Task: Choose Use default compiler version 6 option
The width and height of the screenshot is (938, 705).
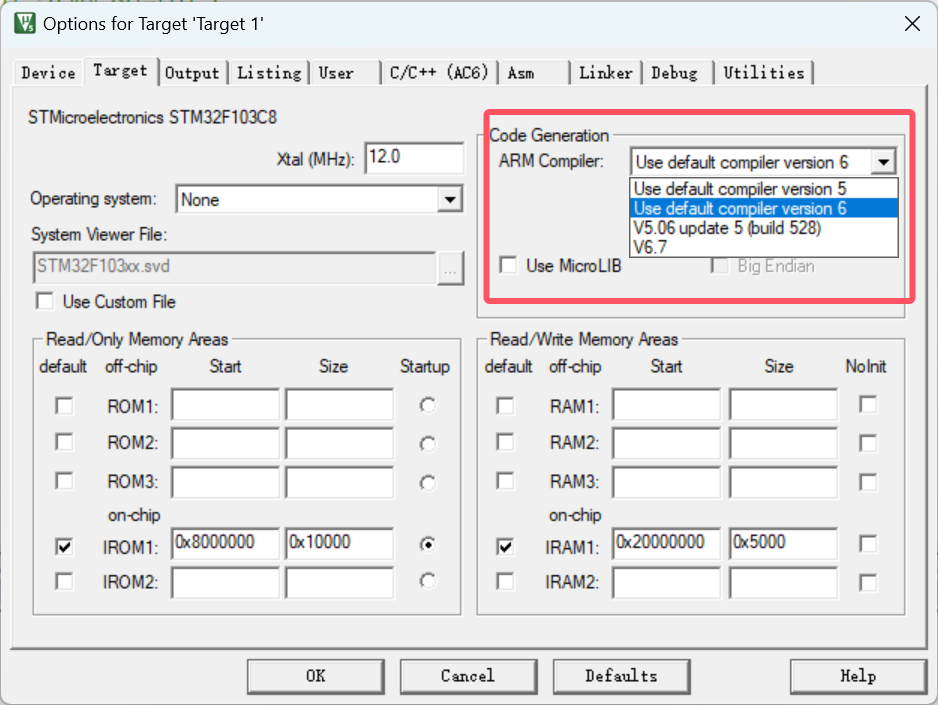Action: click(x=763, y=208)
